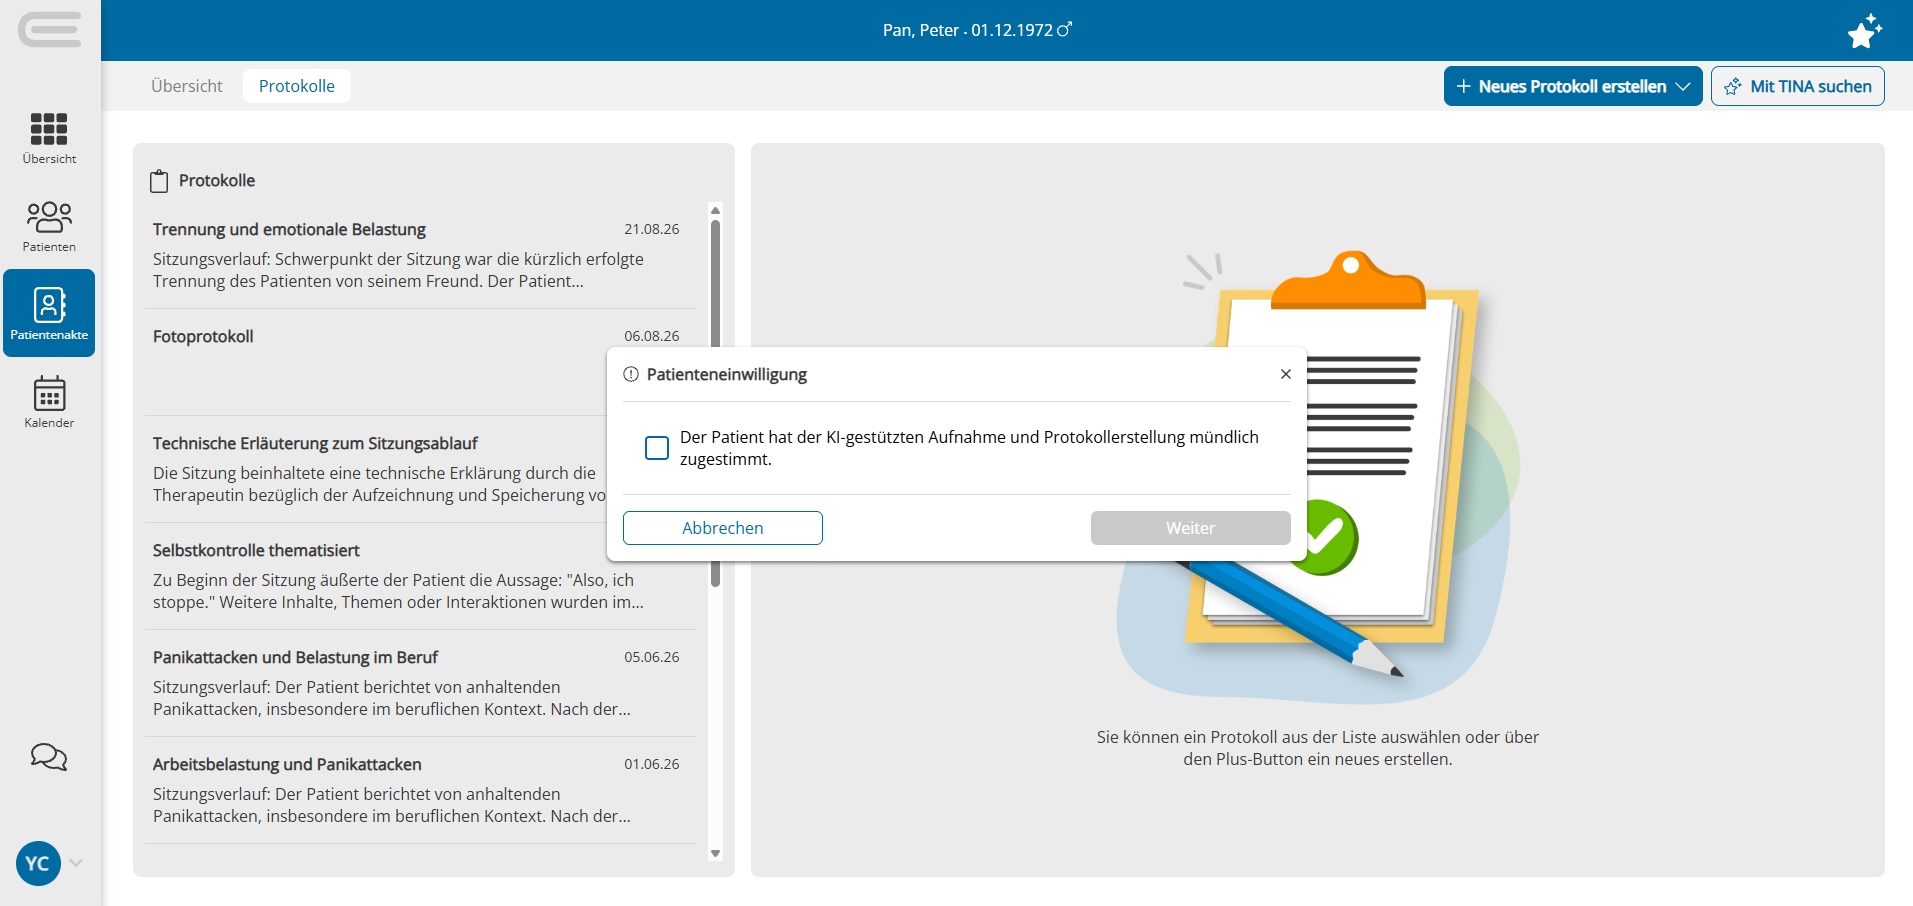The image size is (1913, 906).
Task: Click the stars icon in top right
Action: [1865, 31]
